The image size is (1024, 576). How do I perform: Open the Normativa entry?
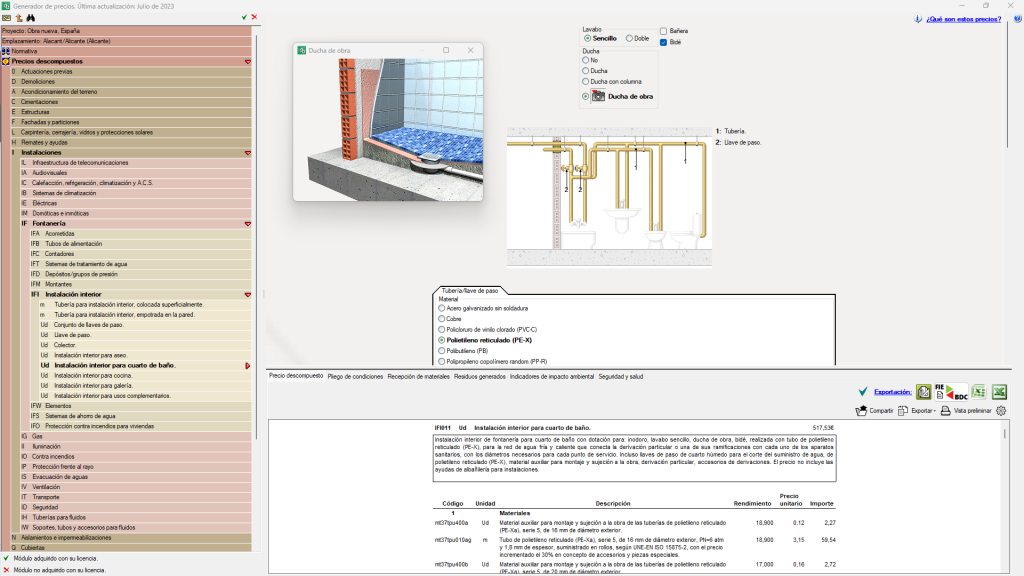pos(126,51)
